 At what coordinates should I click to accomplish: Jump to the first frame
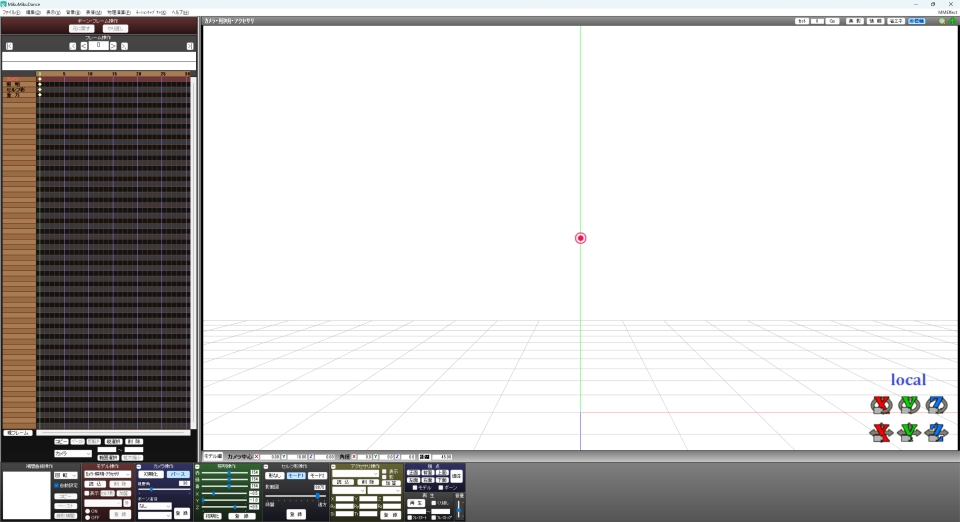click(9, 46)
